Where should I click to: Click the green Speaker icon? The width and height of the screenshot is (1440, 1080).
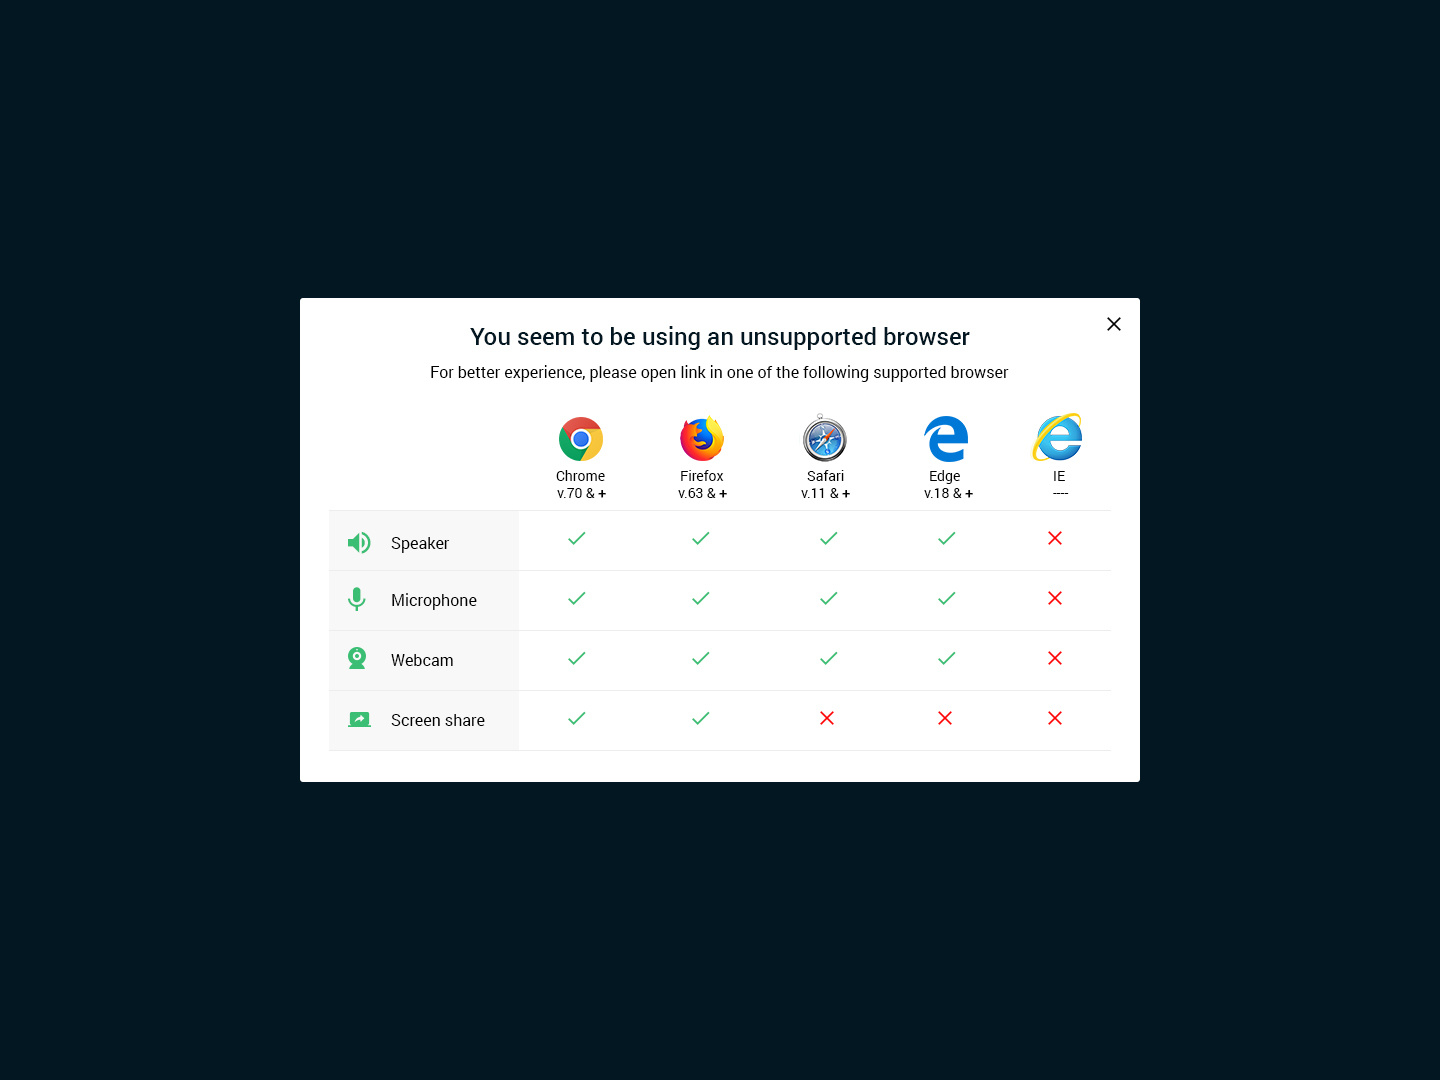359,542
